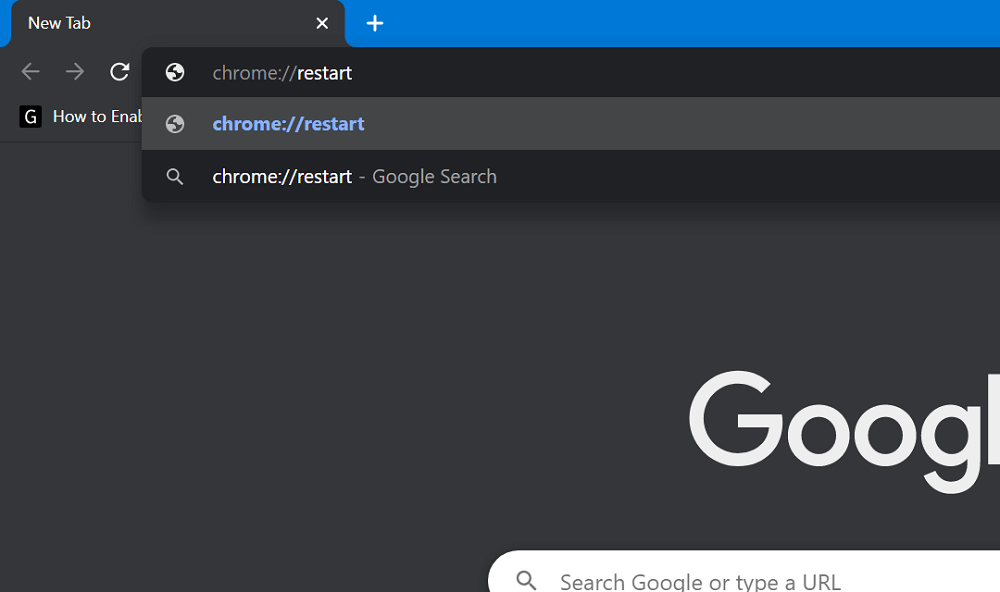The width and height of the screenshot is (1000, 592).
Task: Click the globe icon beside the blue suggestion
Action: [175, 124]
